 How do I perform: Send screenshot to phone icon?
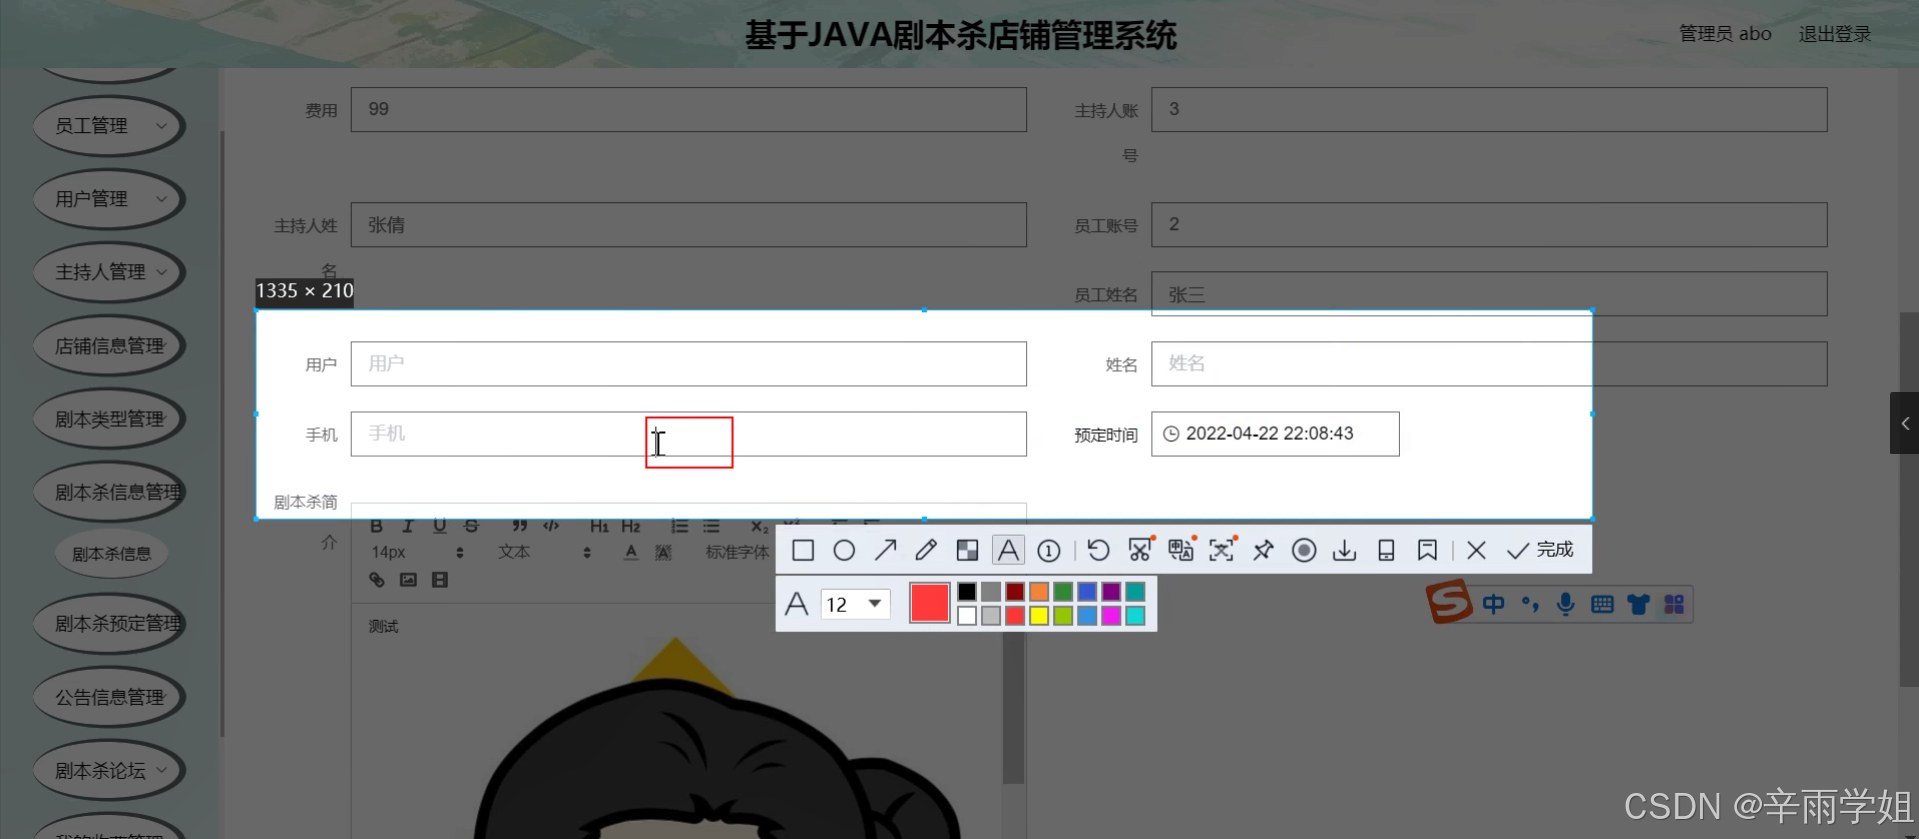coord(1386,550)
